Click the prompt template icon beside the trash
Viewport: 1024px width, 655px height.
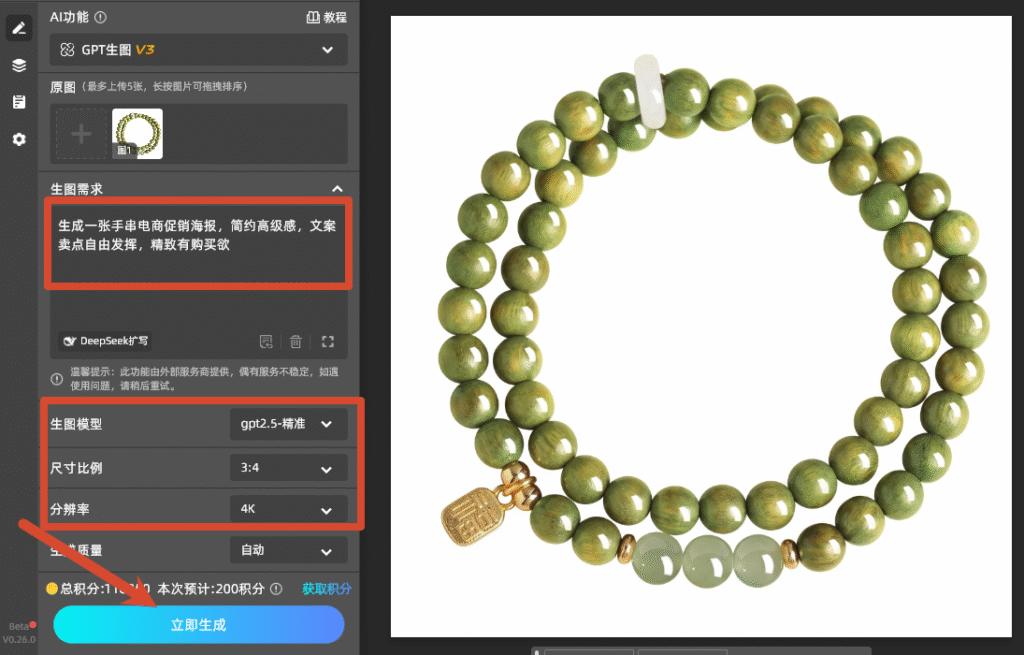click(x=266, y=342)
